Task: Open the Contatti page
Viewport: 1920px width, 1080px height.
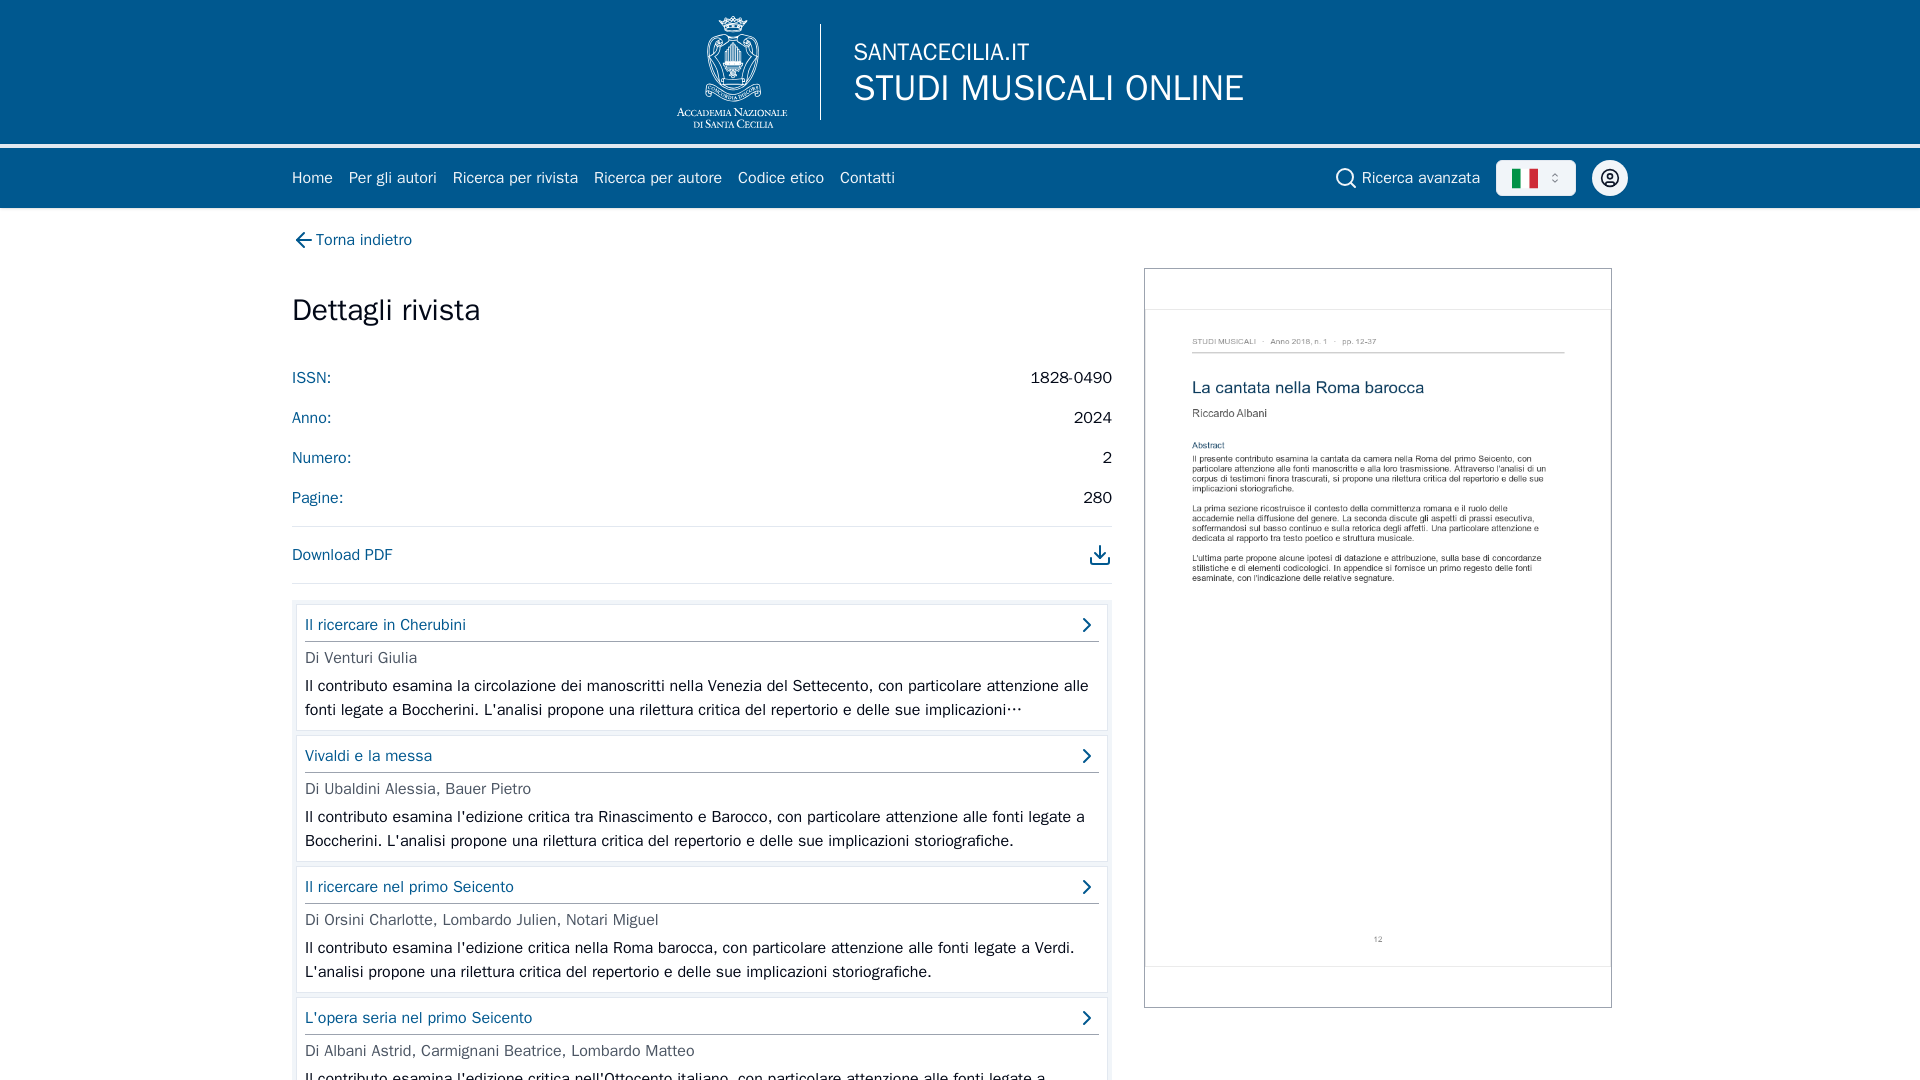Action: 867,178
